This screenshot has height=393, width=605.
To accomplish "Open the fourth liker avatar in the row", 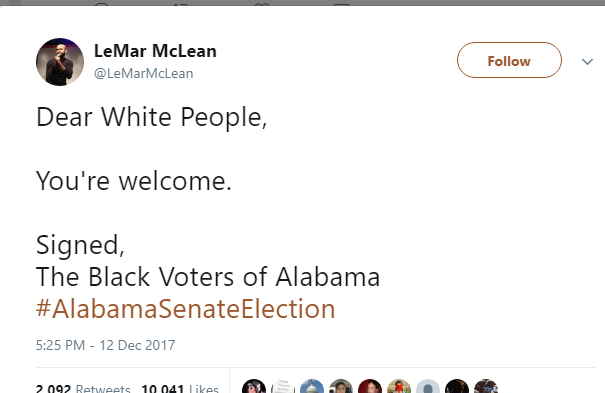I will 341,387.
